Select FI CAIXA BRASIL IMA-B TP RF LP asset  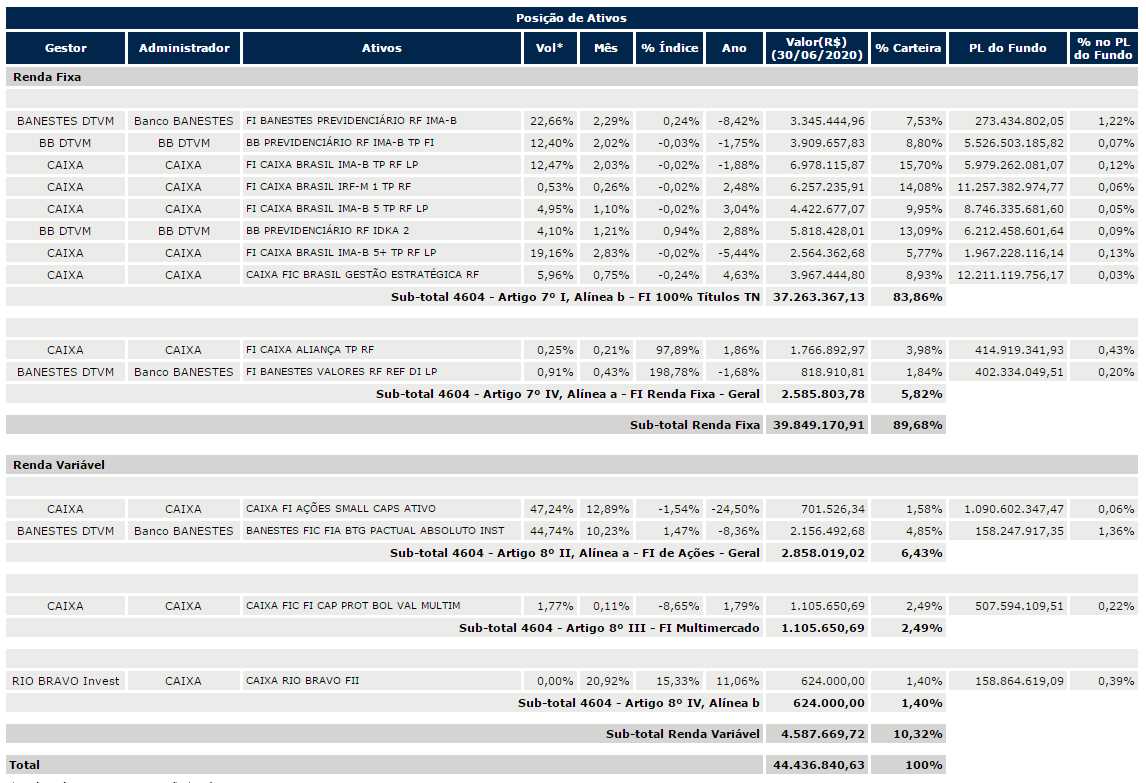pyautogui.click(x=332, y=164)
